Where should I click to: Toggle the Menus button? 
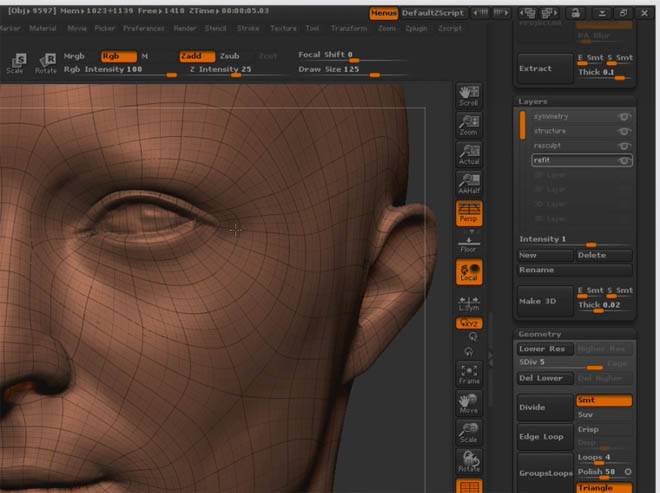[383, 13]
